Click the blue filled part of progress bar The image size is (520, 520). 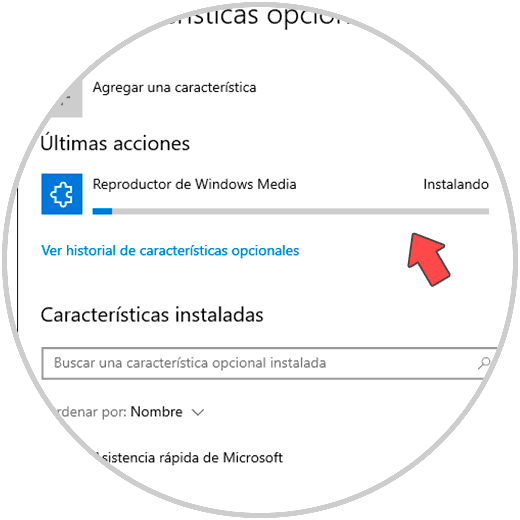pyautogui.click(x=102, y=211)
